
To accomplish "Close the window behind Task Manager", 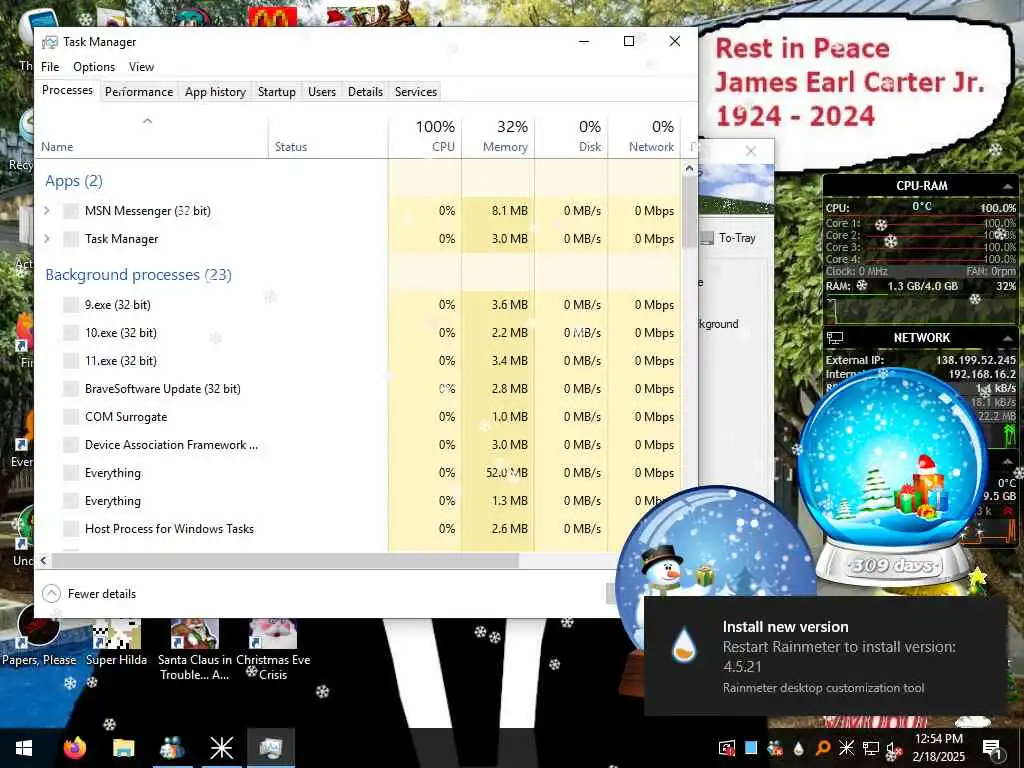I will pos(751,152).
